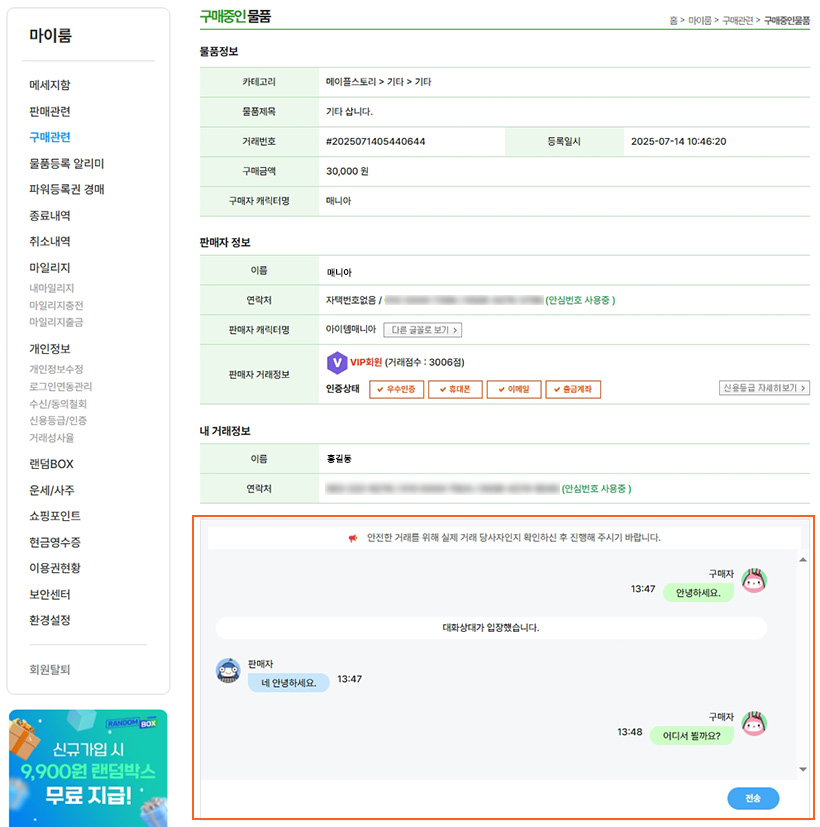Click the seller's blue avatar icon
This screenshot has height=827, width=820.
click(228, 672)
